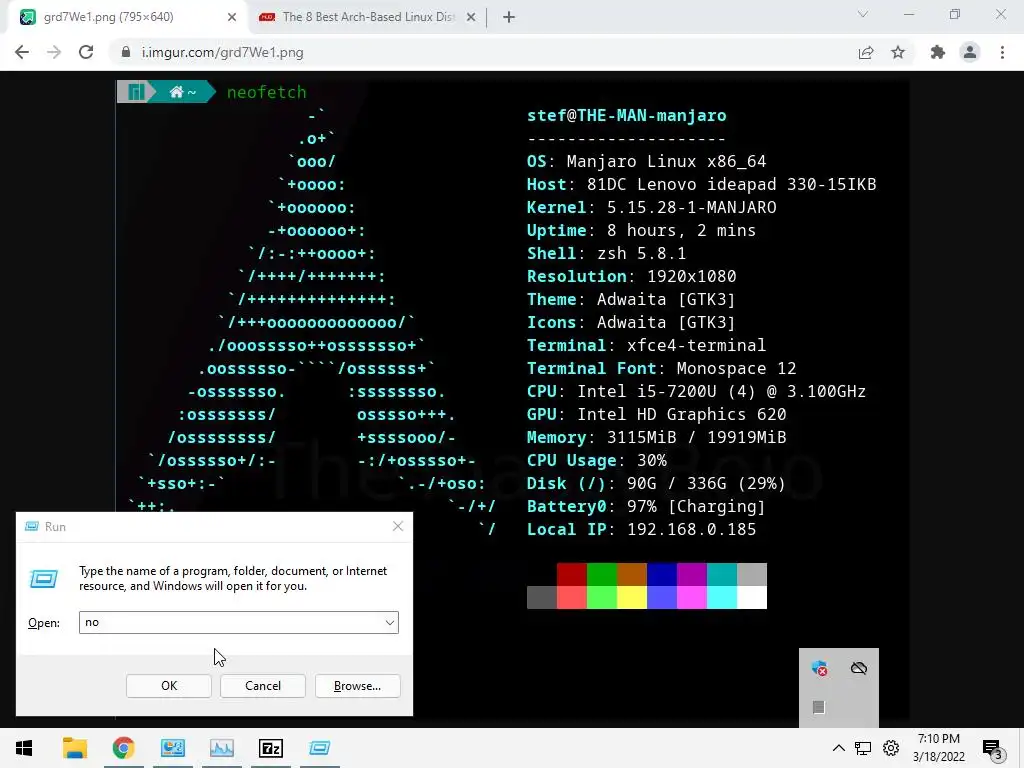Open the performance monitor taskbar icon
The image size is (1024, 768).
(222, 748)
